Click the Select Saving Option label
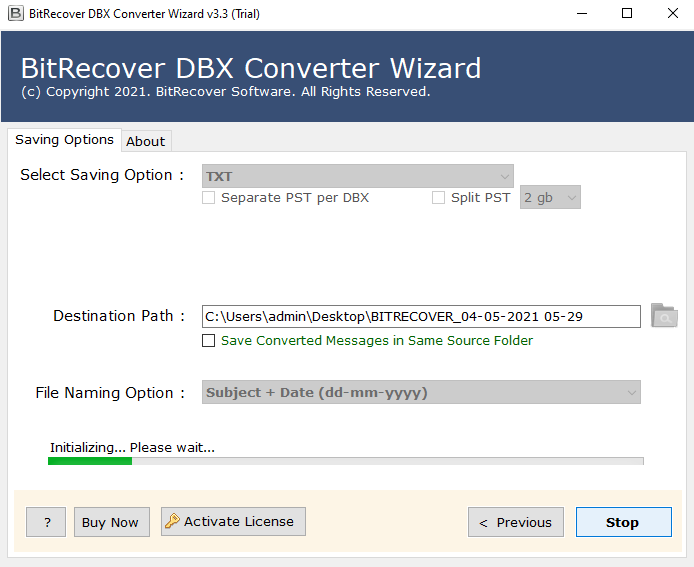The width and height of the screenshot is (694, 567). point(102,175)
